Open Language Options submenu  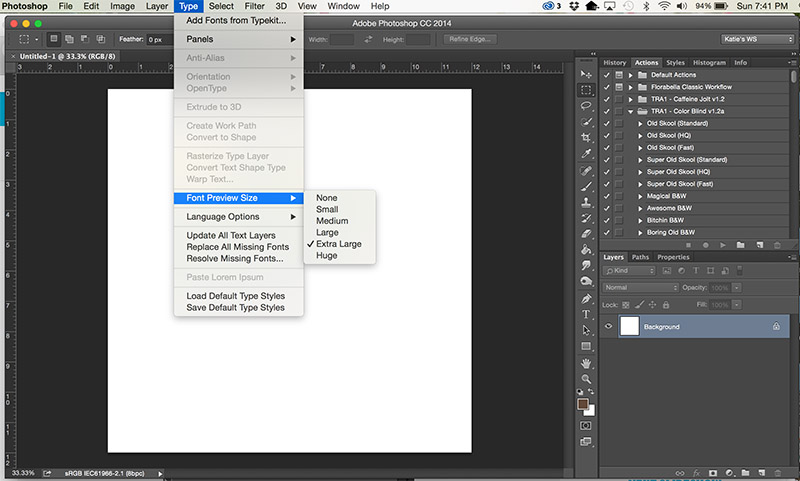point(239,217)
